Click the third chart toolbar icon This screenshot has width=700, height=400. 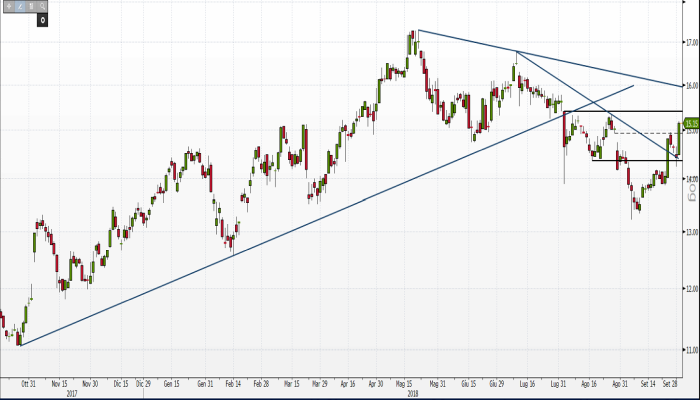coord(31,6)
